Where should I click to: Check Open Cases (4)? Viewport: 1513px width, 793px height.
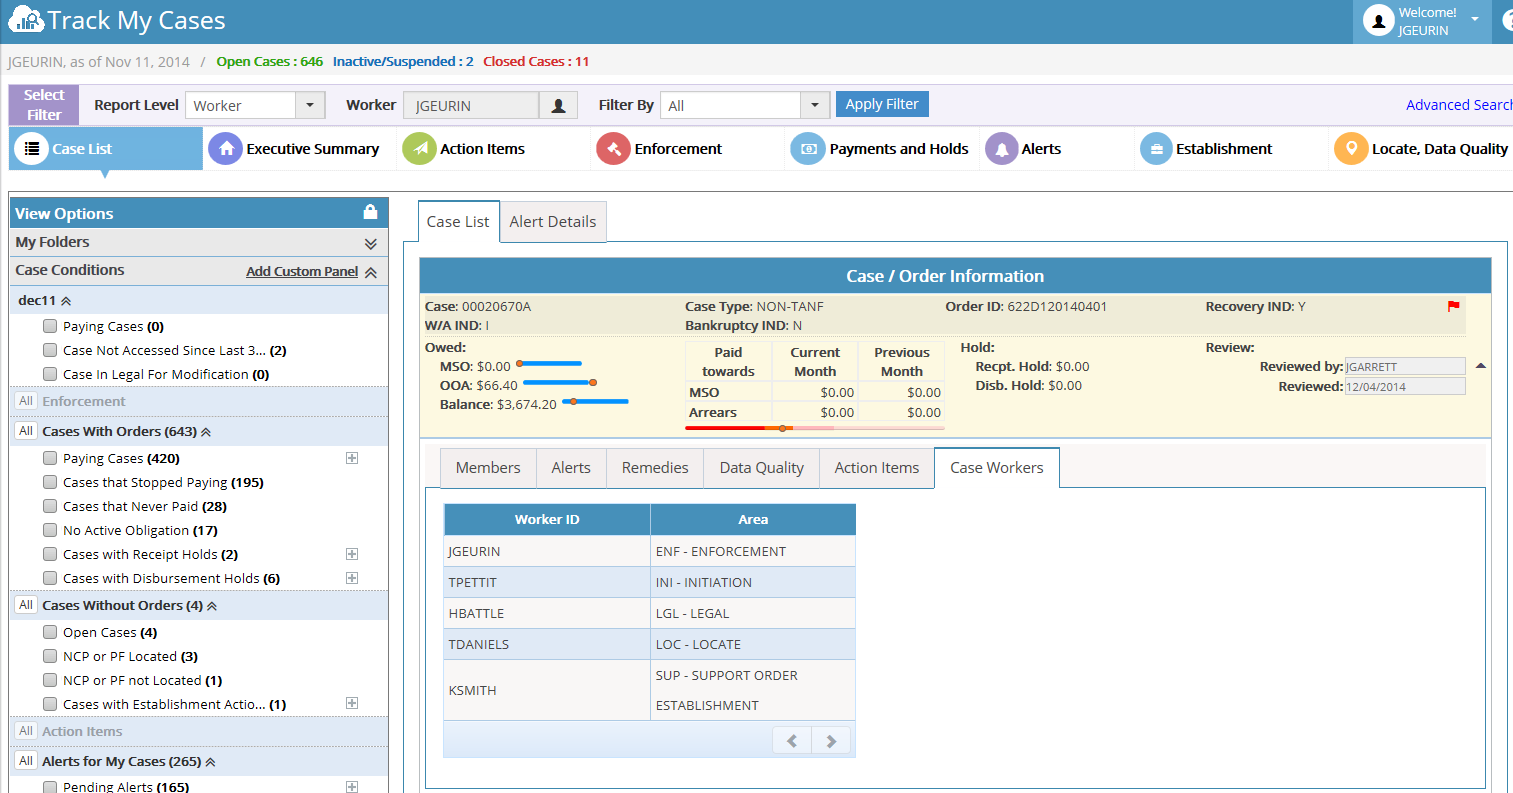[50, 632]
